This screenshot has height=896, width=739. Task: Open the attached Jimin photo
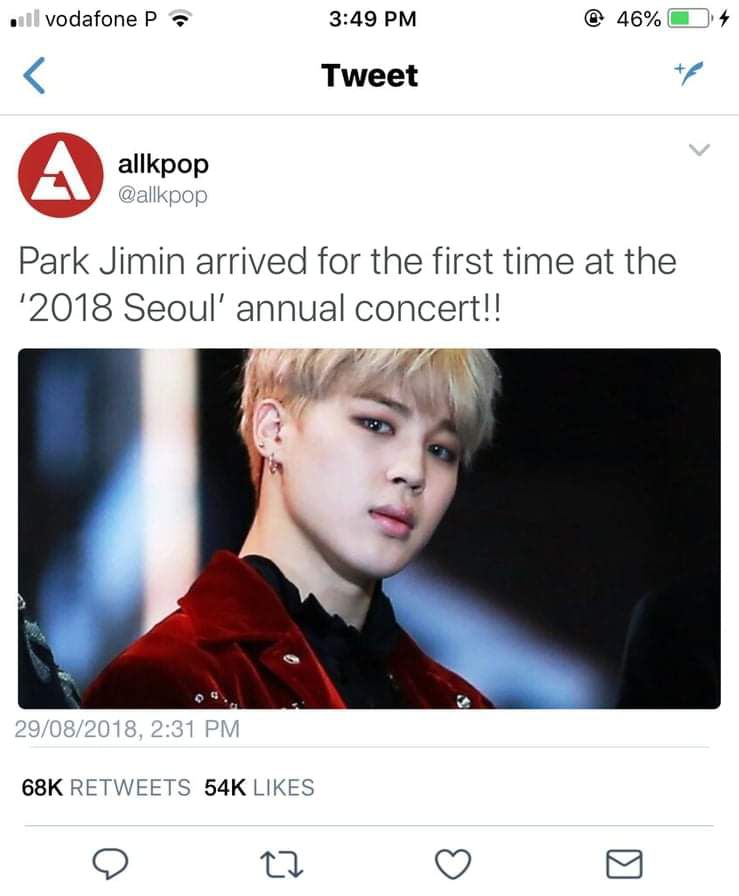pyautogui.click(x=369, y=529)
